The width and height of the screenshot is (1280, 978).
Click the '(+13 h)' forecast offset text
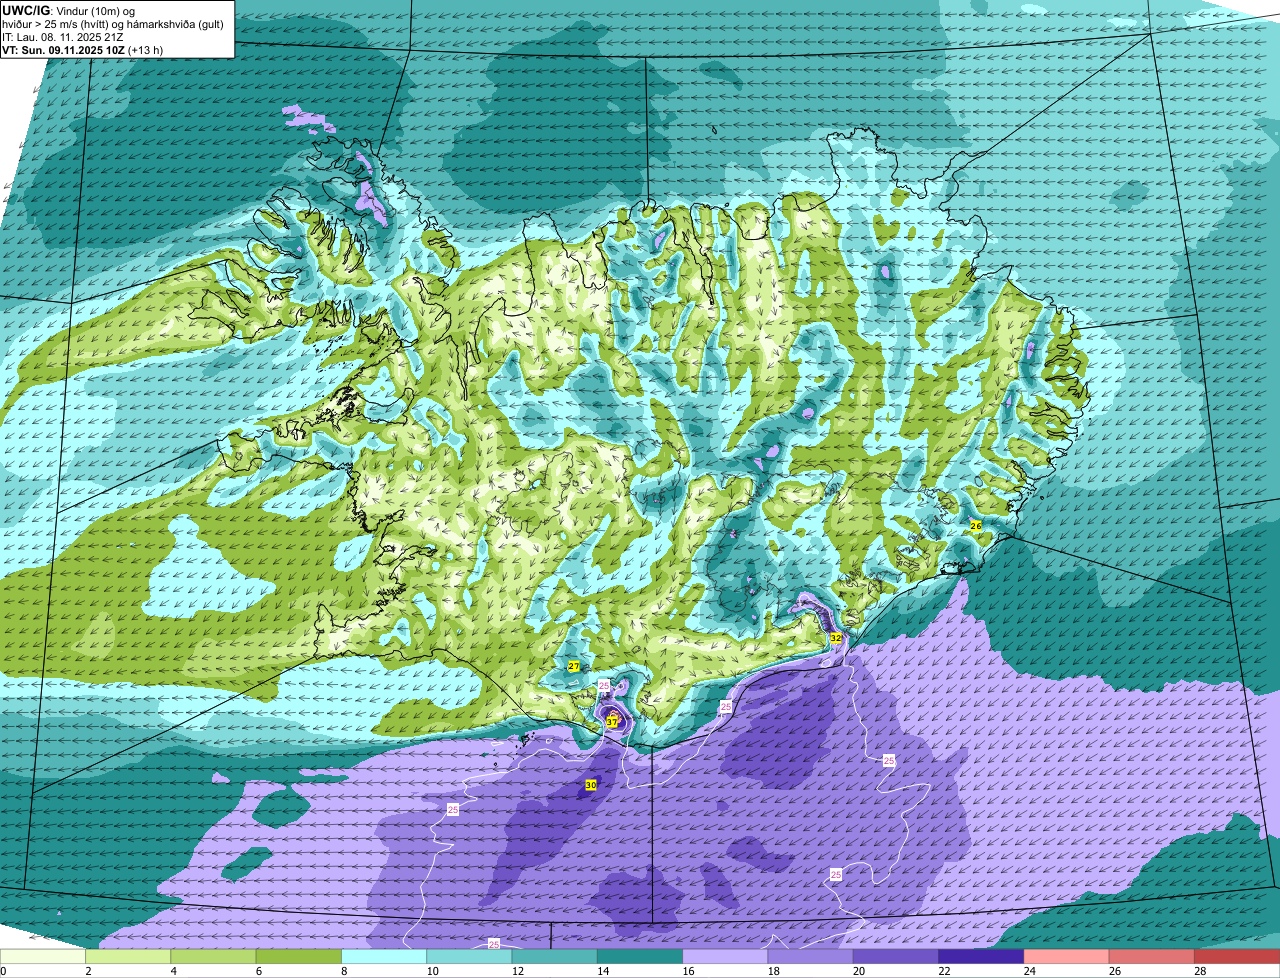146,50
